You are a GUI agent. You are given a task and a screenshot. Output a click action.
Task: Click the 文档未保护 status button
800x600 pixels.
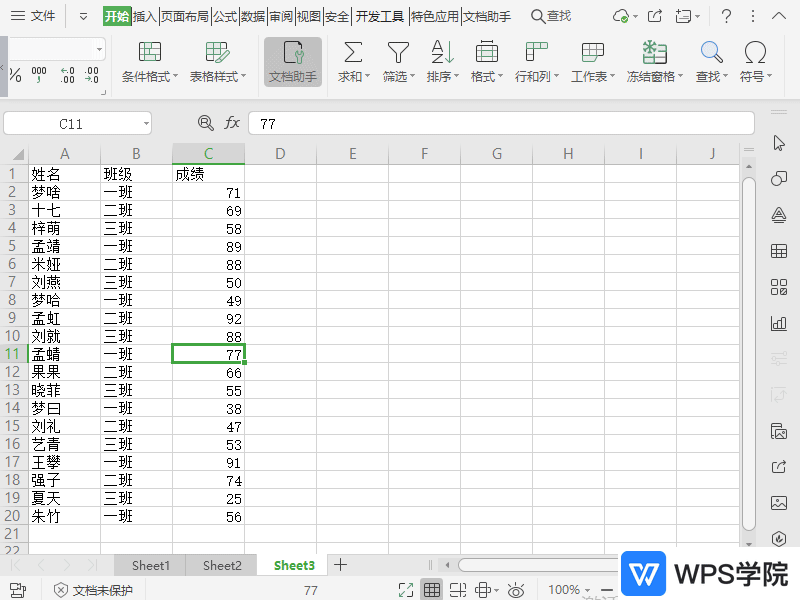click(93, 590)
